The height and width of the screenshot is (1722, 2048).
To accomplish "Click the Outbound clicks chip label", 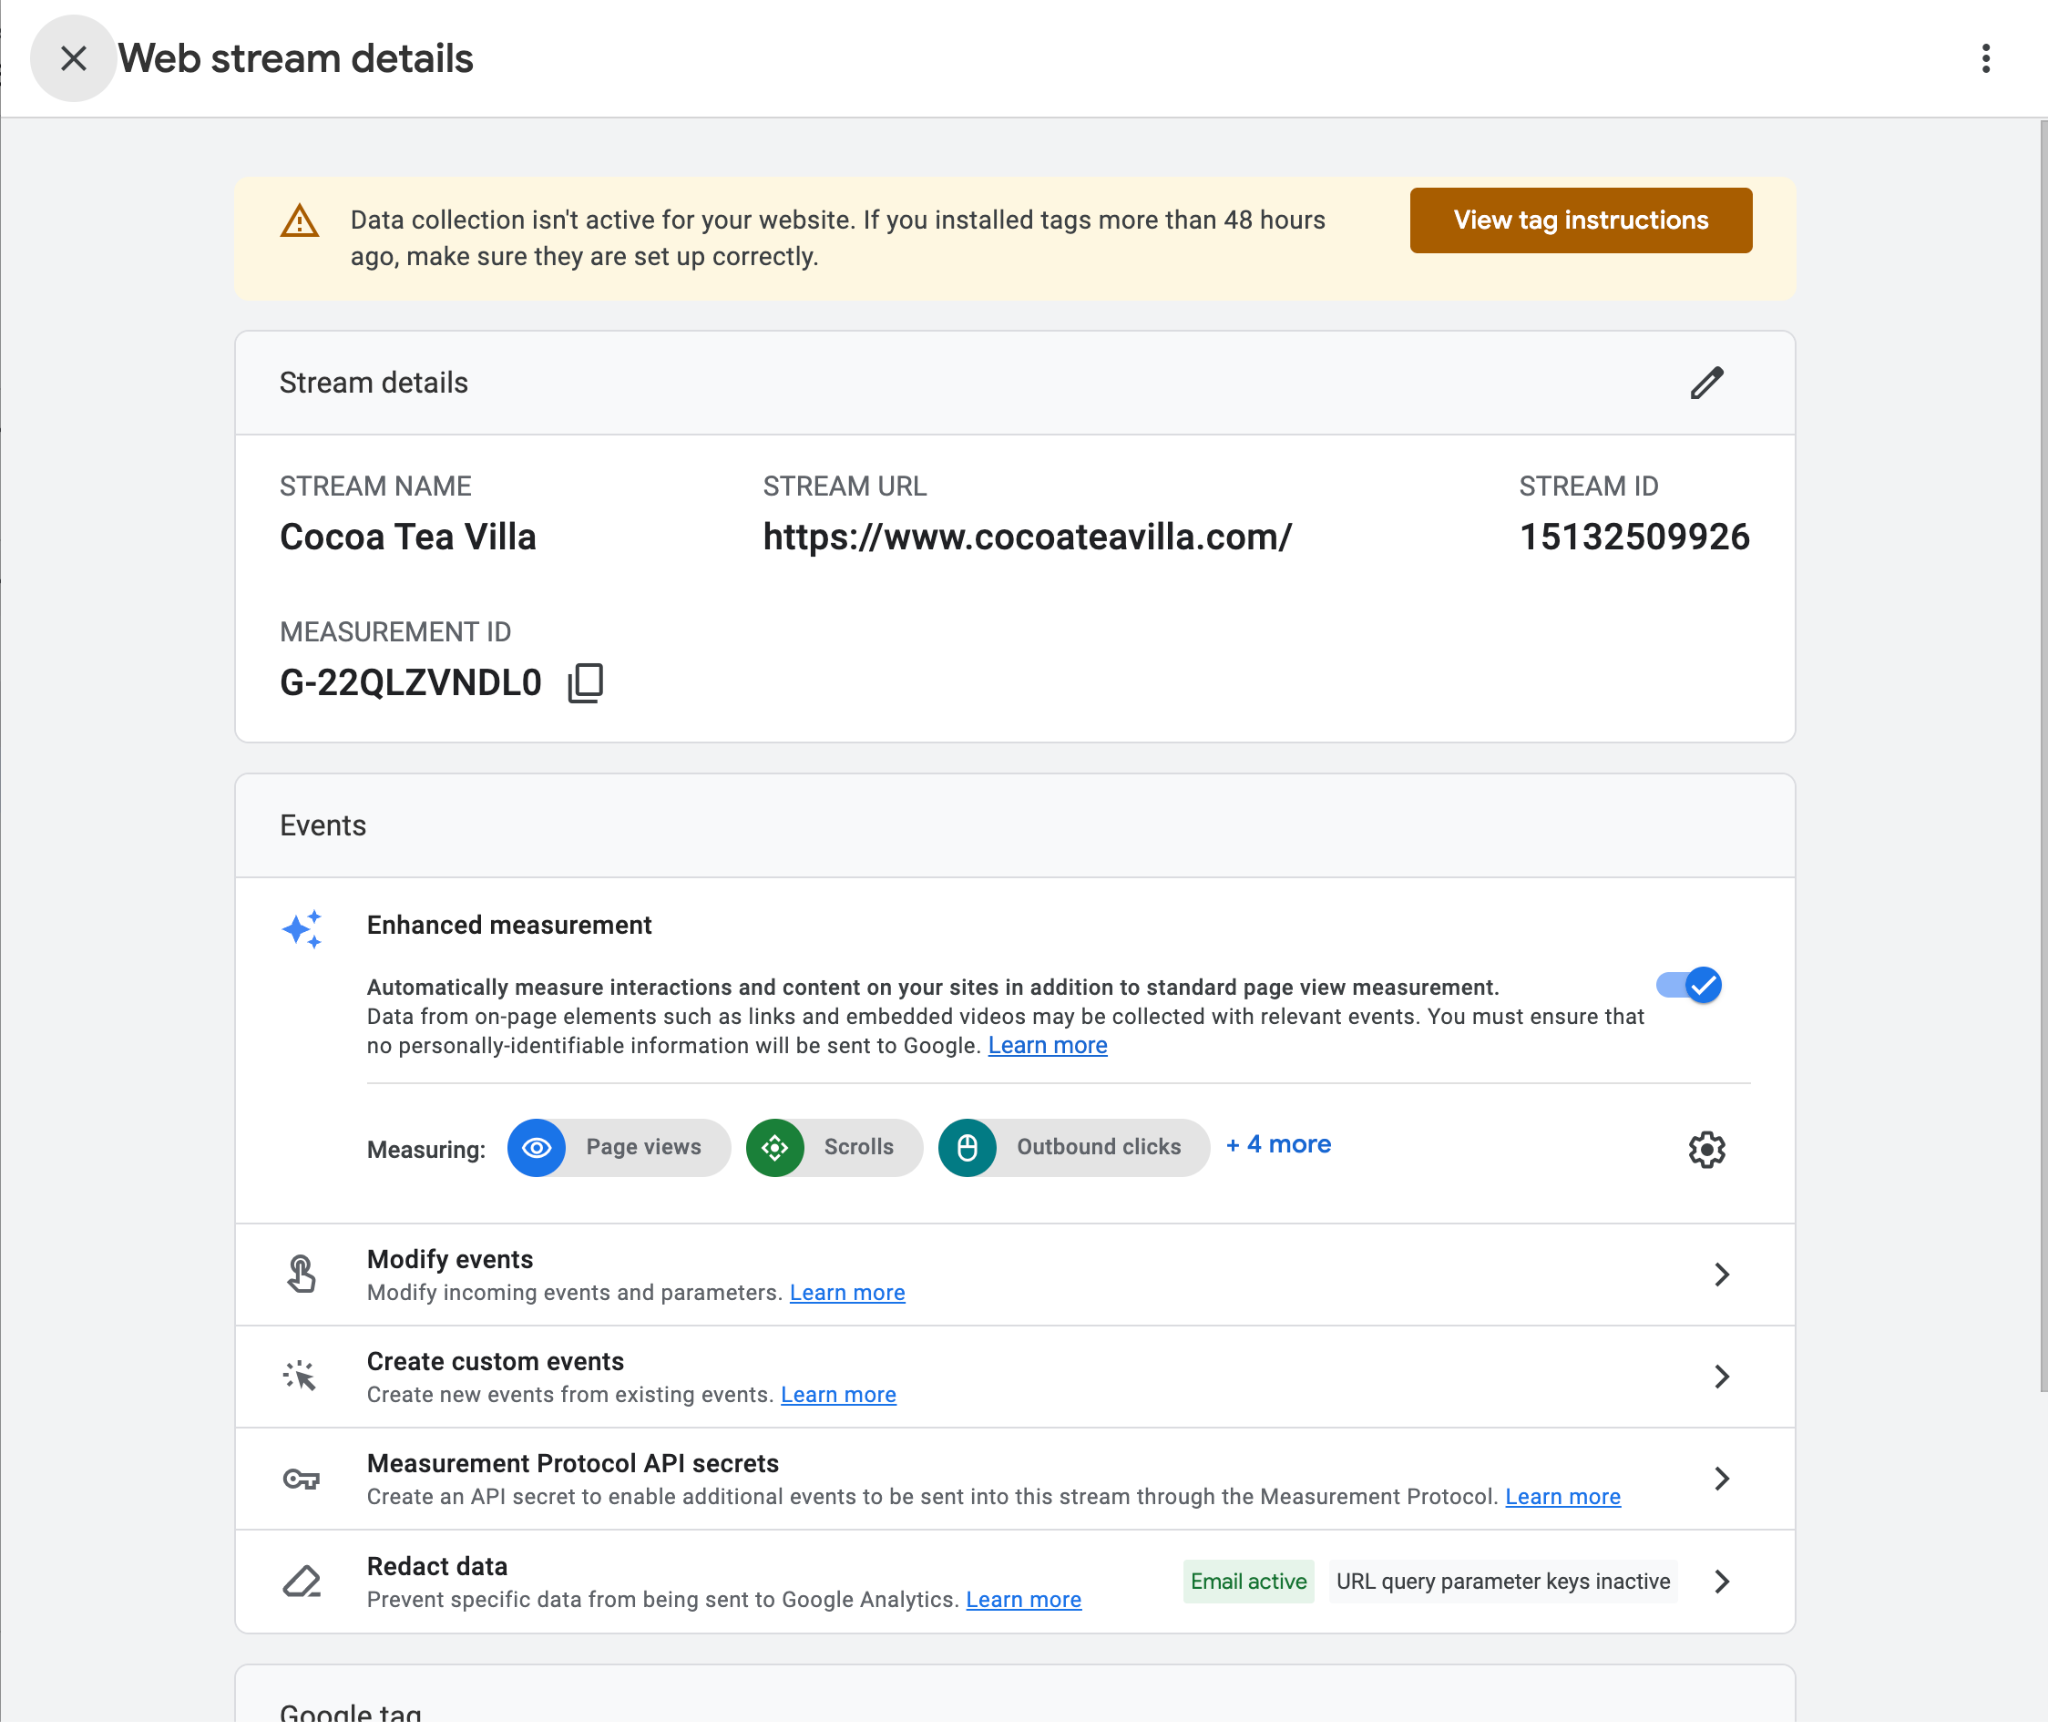I will [x=1099, y=1147].
